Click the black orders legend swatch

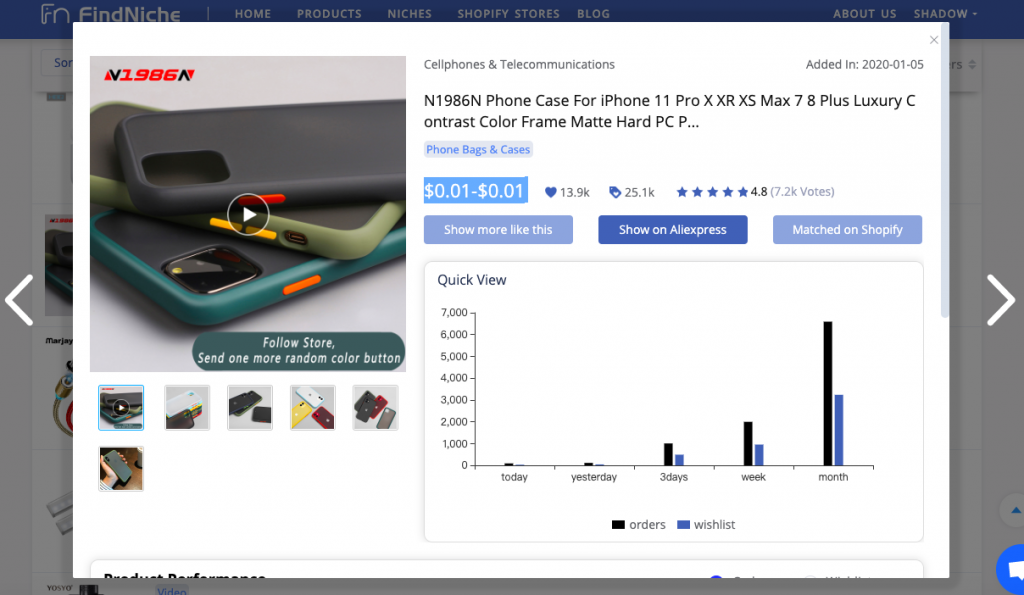(x=618, y=524)
